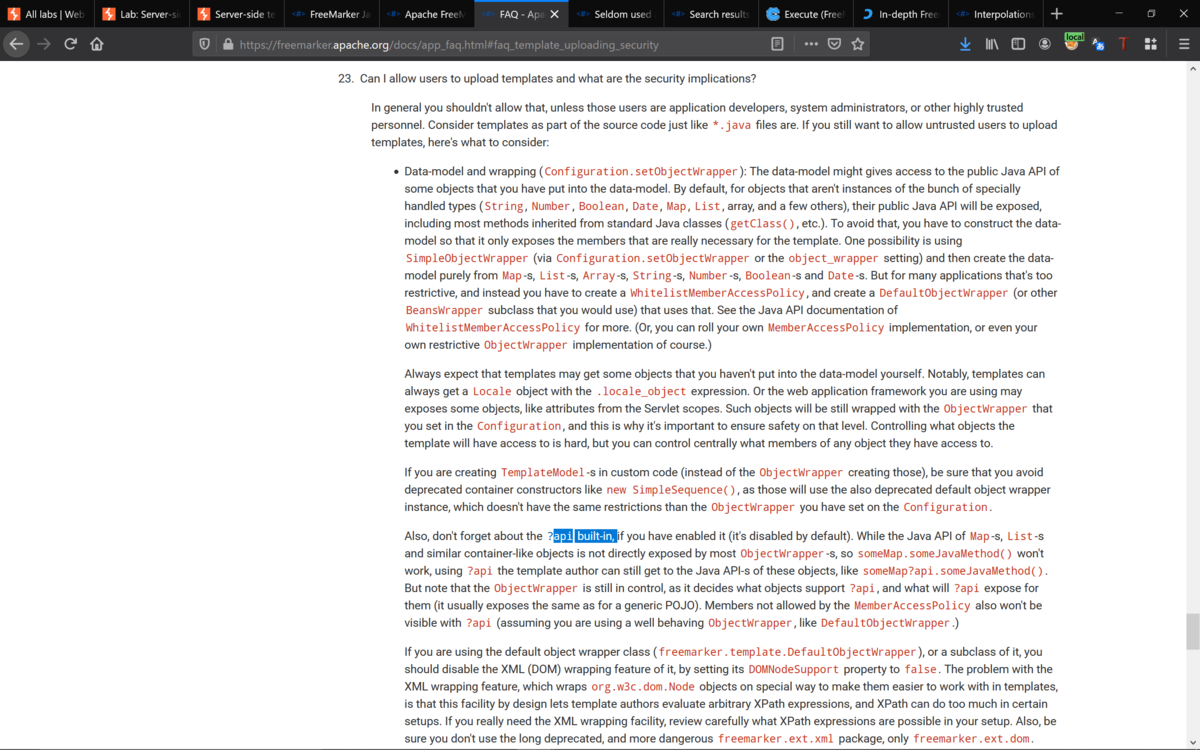Screen dimensions: 1200x750
Task: Click 'someMap.someJavaMethod()' code text
Action: coord(937,553)
